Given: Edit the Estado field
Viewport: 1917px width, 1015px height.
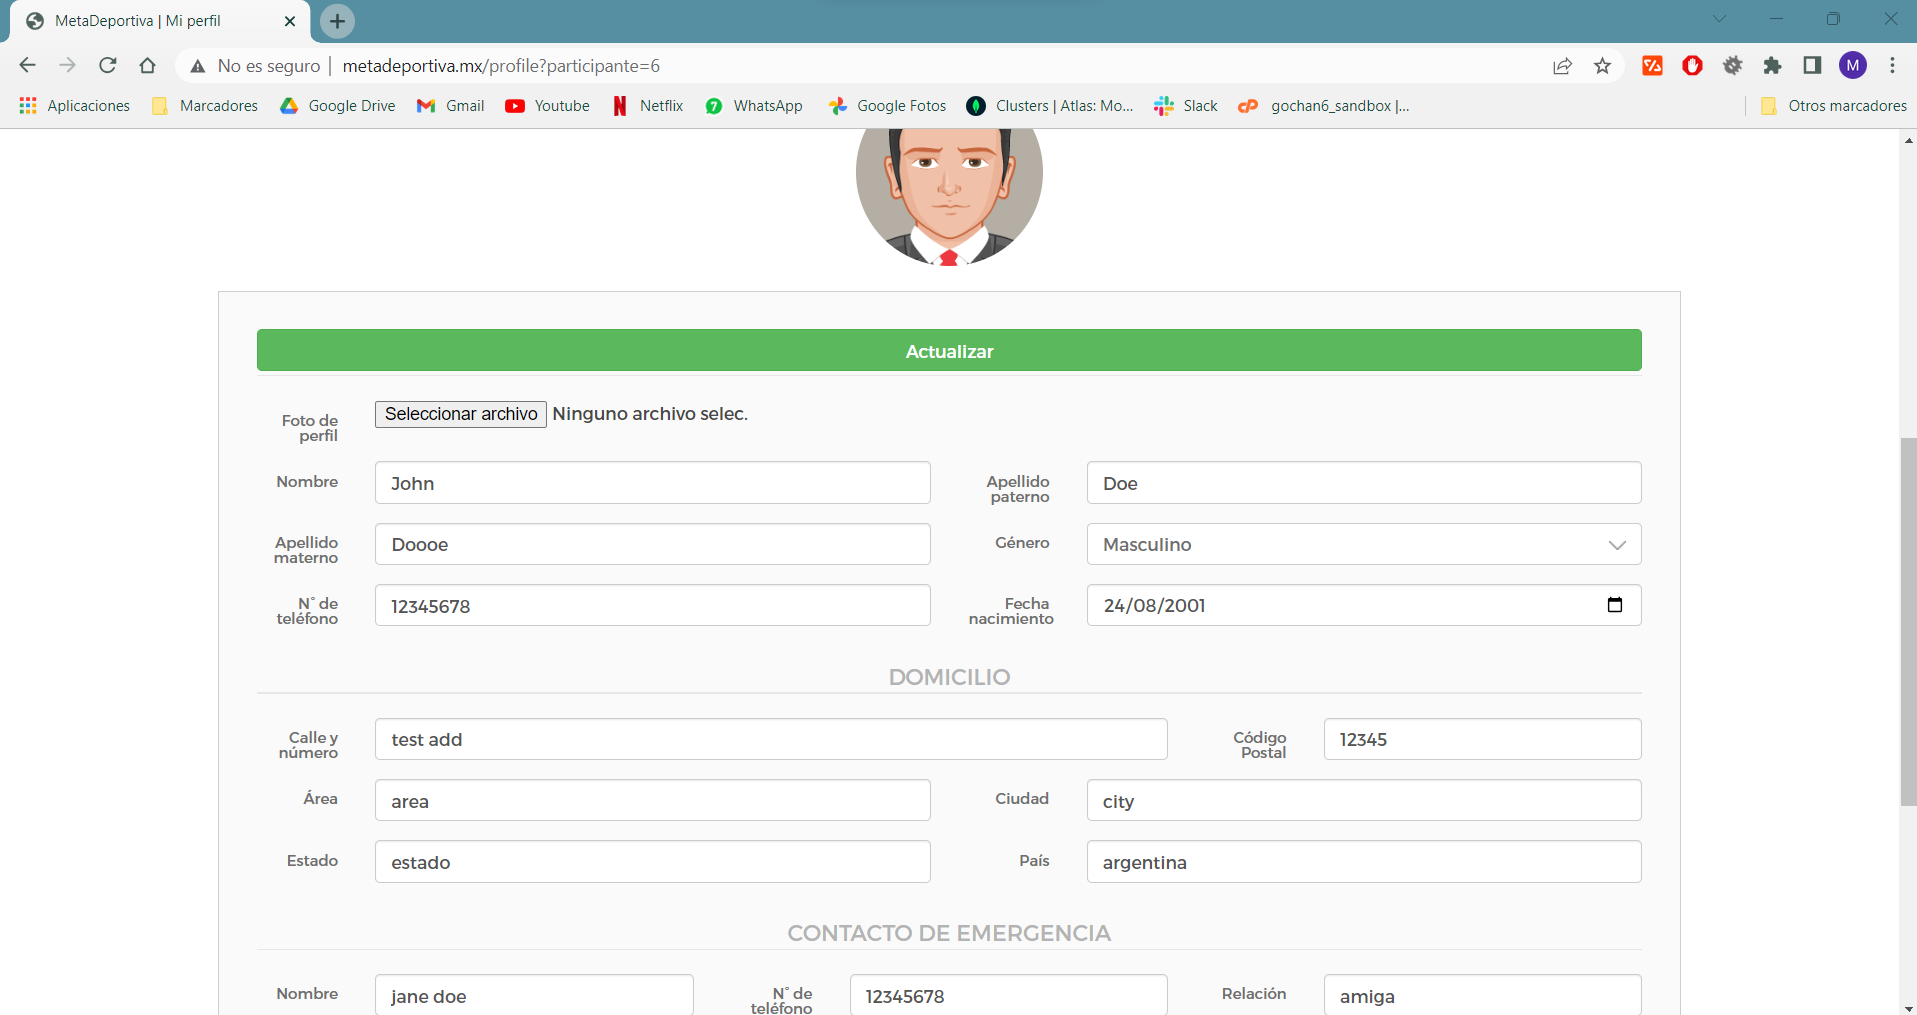Looking at the screenshot, I should pos(653,862).
